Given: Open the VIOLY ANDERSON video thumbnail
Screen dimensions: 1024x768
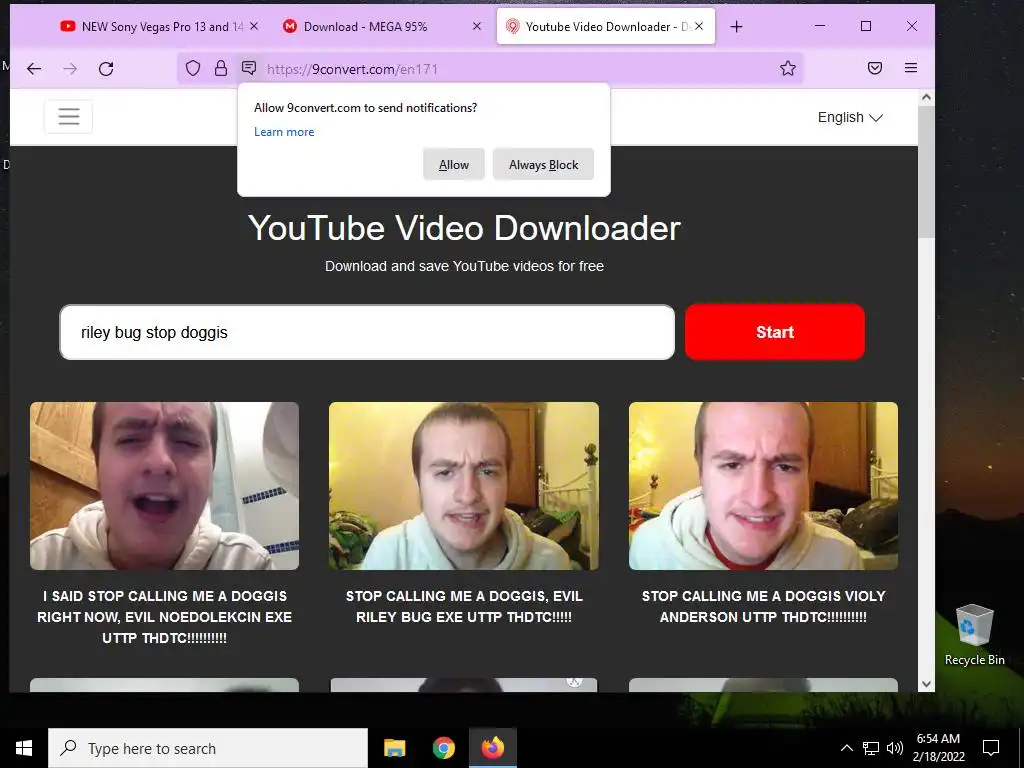Looking at the screenshot, I should point(763,486).
